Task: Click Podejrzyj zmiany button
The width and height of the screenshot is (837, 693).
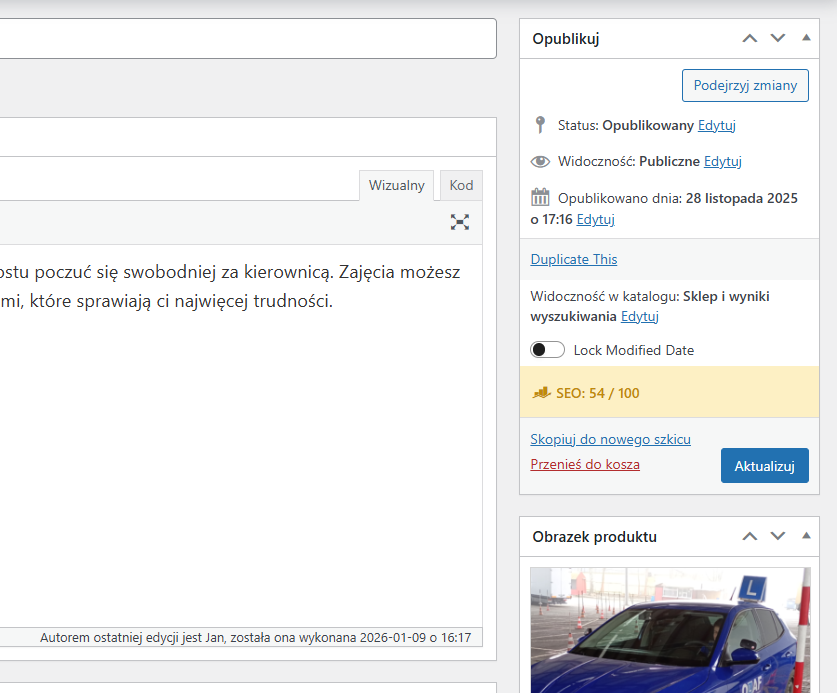Action: (744, 85)
